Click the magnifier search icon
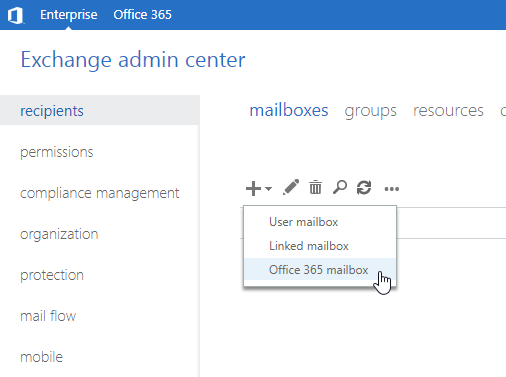The height and width of the screenshot is (377, 506). (x=340, y=187)
